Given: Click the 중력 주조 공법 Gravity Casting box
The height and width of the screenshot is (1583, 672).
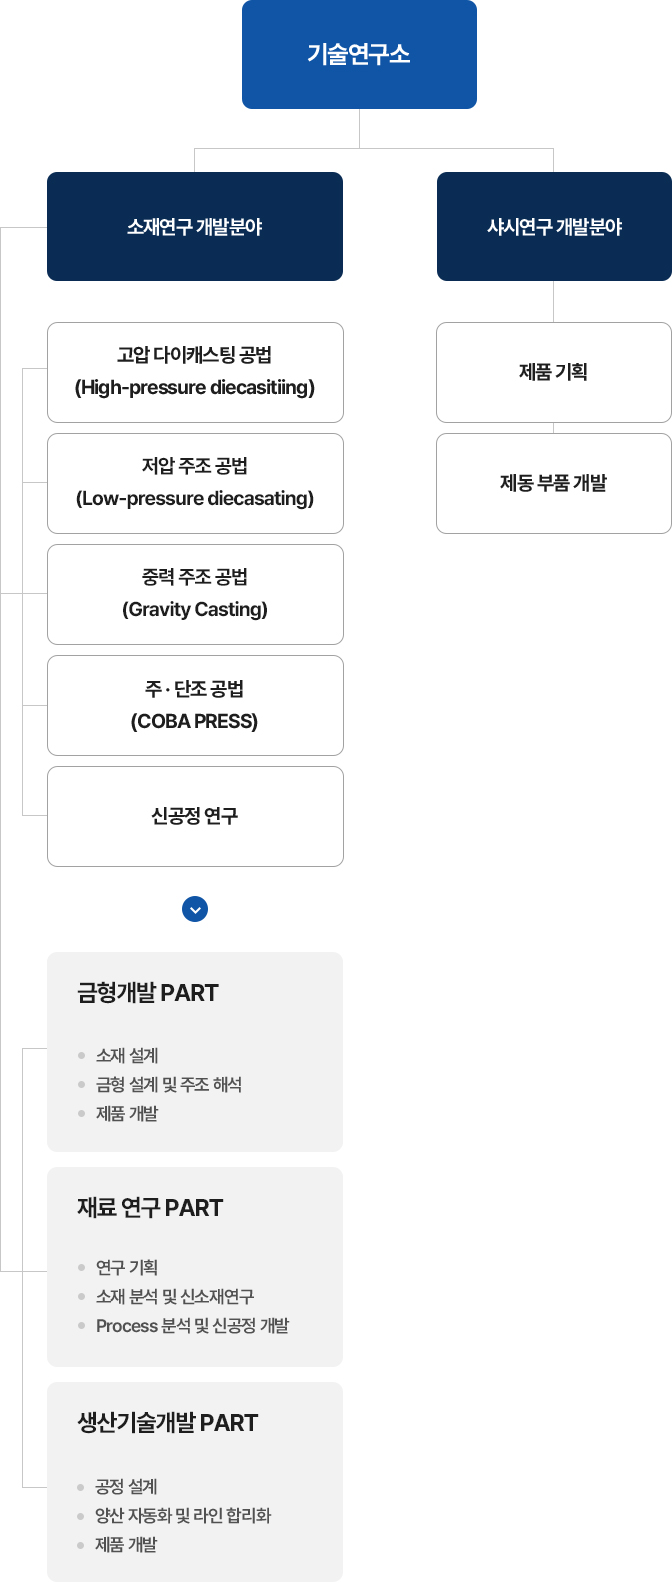Looking at the screenshot, I should pyautogui.click(x=195, y=594).
